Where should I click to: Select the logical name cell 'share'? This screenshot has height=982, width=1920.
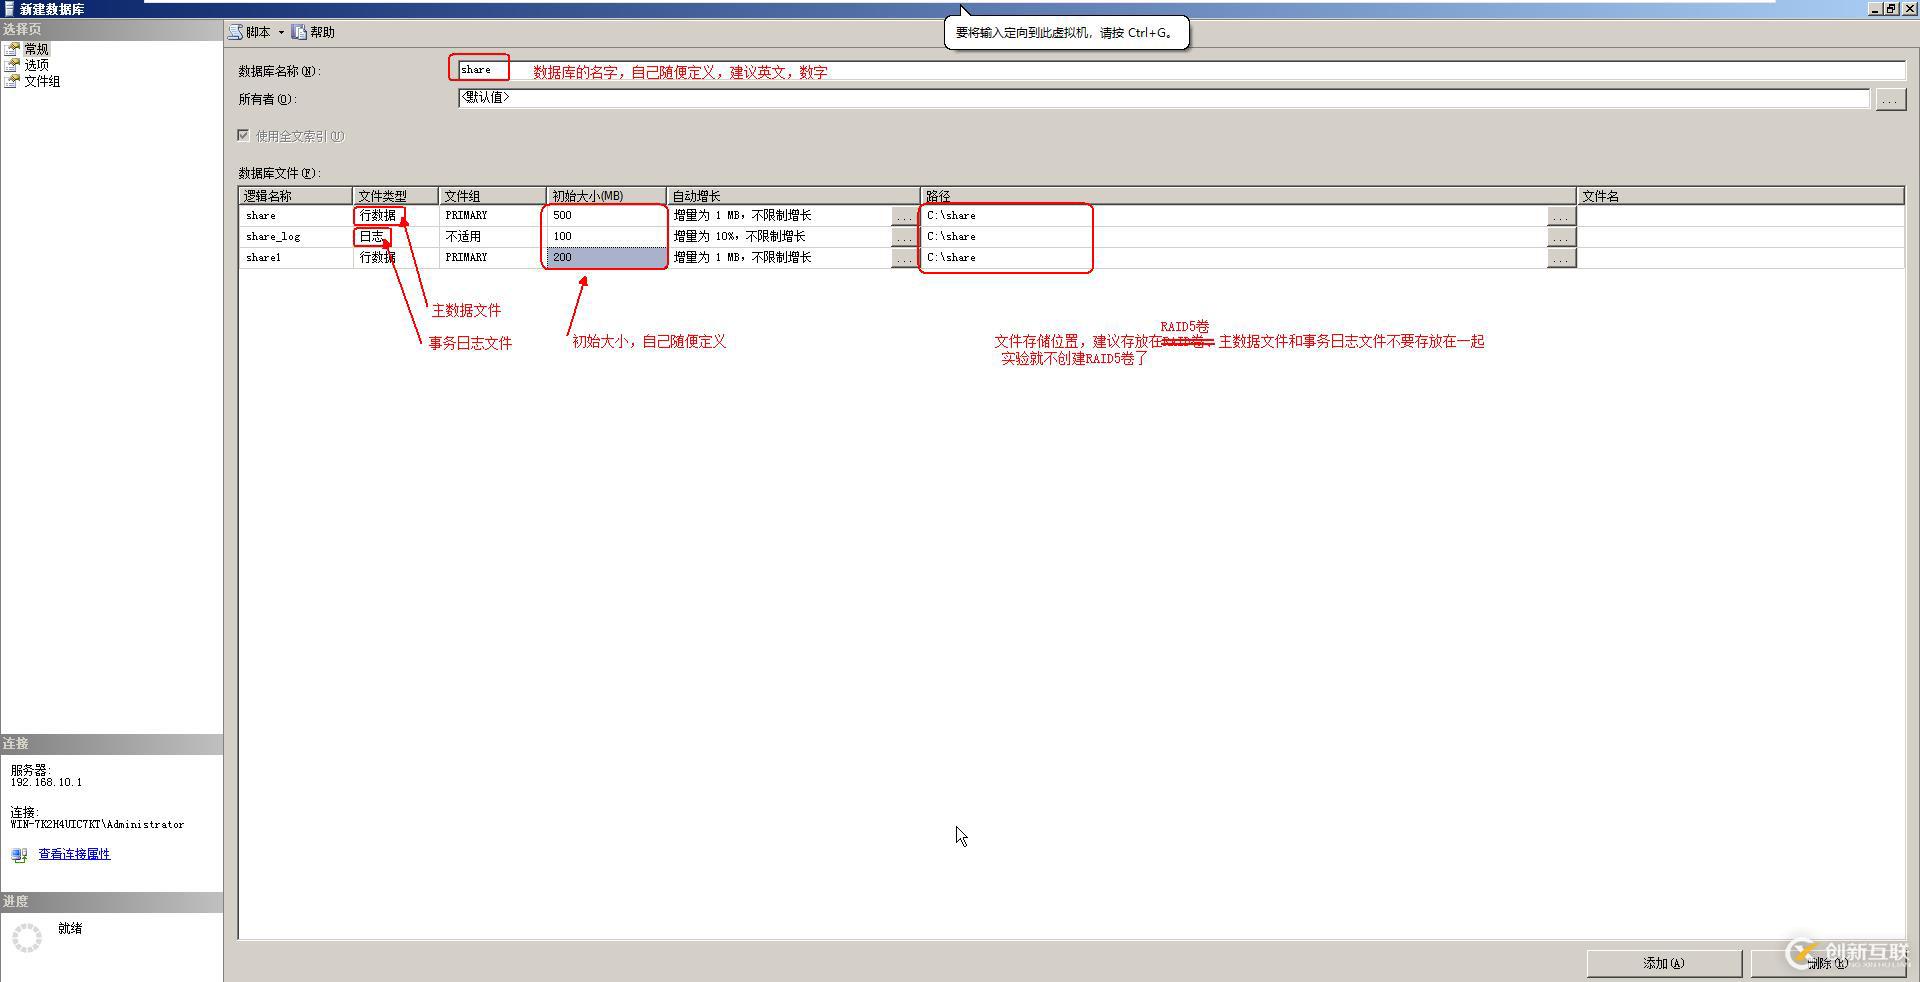coord(295,216)
